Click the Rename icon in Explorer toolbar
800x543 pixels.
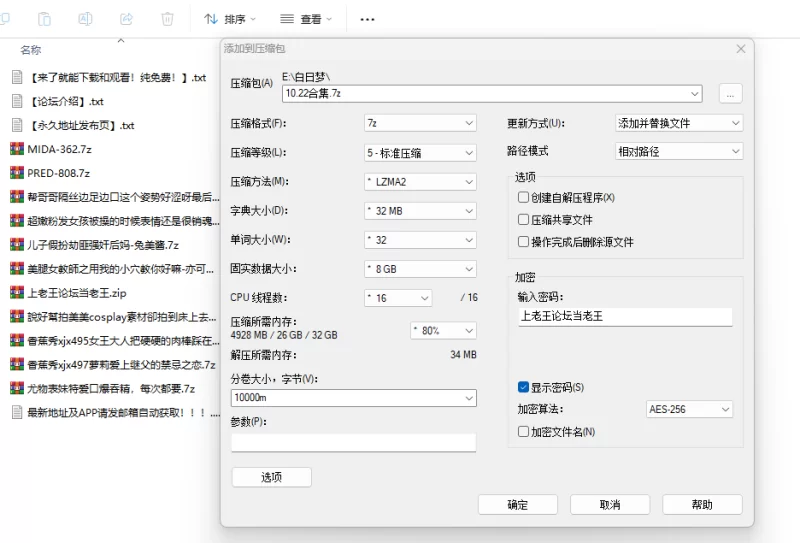point(86,19)
